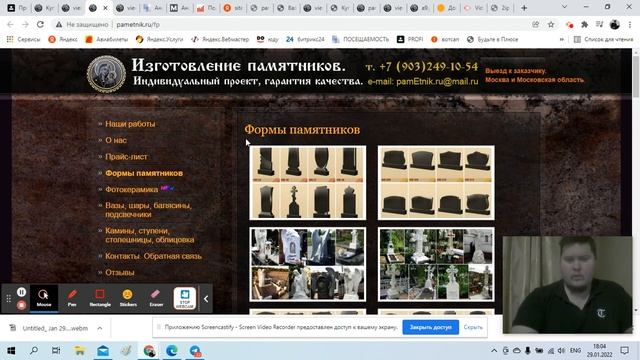
Task: Open the Отзывы page
Action: (120, 272)
